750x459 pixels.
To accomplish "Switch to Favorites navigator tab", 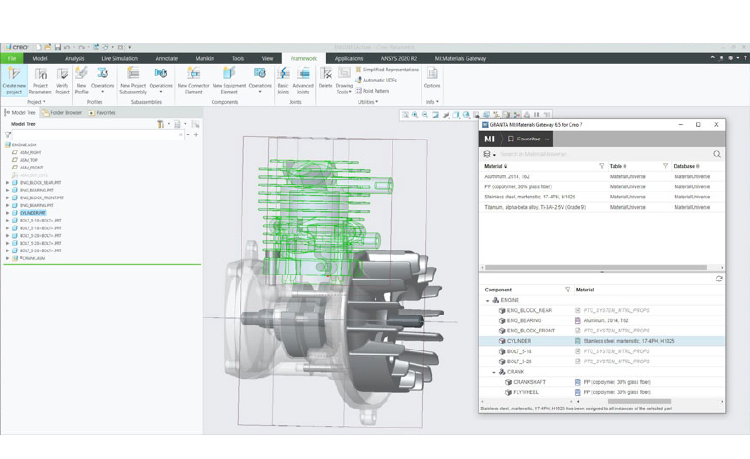I will 102,113.
